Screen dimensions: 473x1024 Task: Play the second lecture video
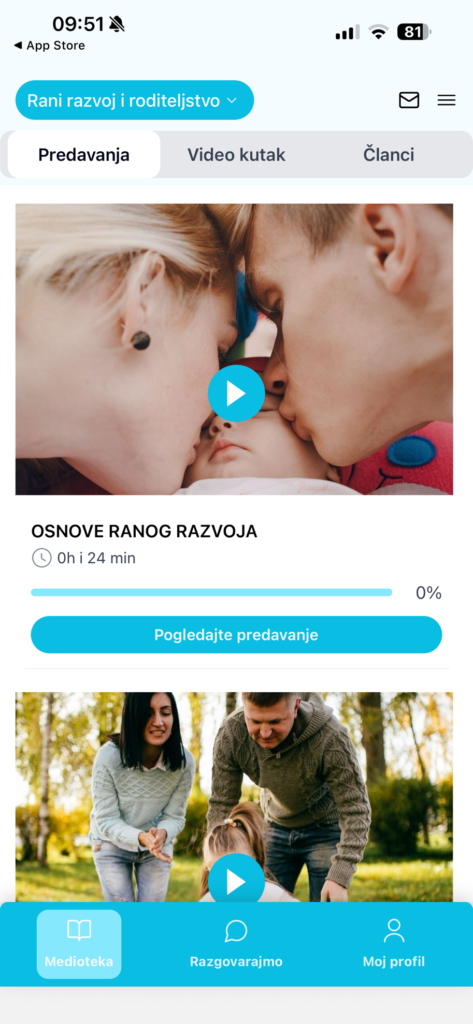click(x=236, y=881)
